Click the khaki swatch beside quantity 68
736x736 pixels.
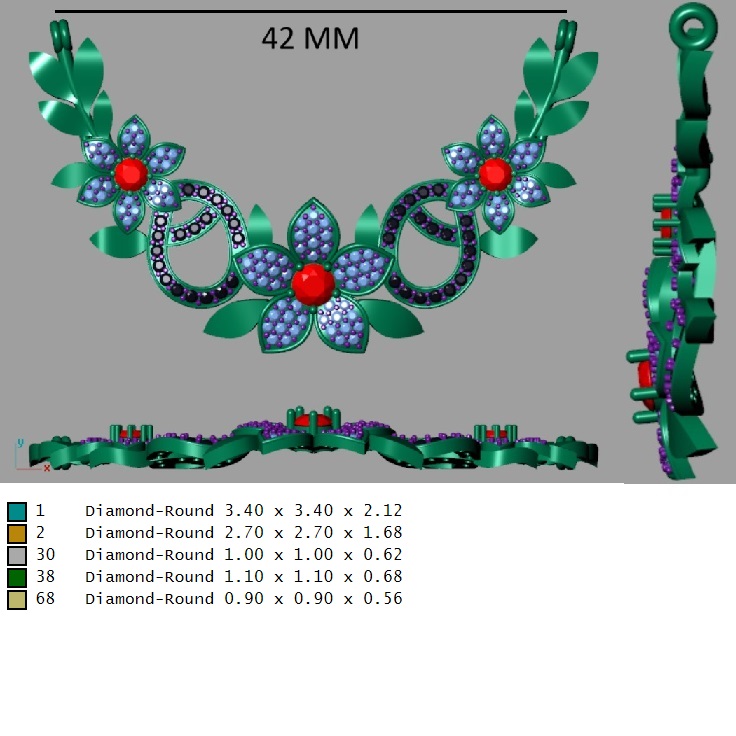16,599
